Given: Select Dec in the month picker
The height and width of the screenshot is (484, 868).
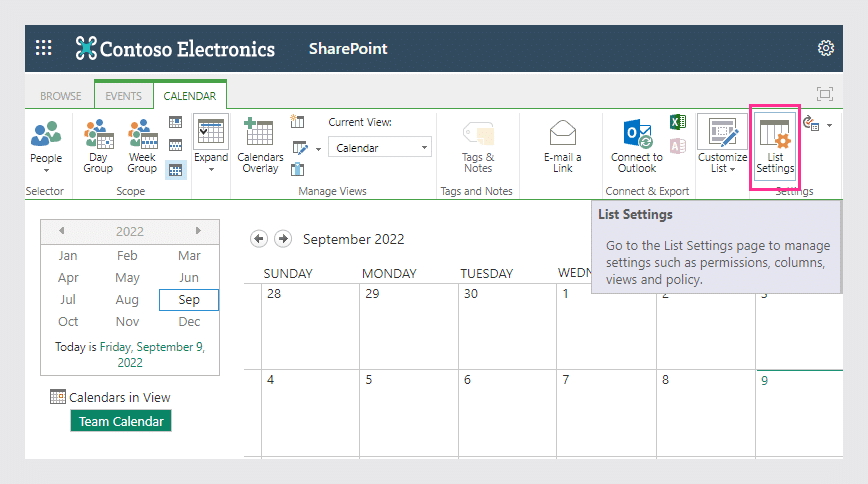Looking at the screenshot, I should (189, 322).
